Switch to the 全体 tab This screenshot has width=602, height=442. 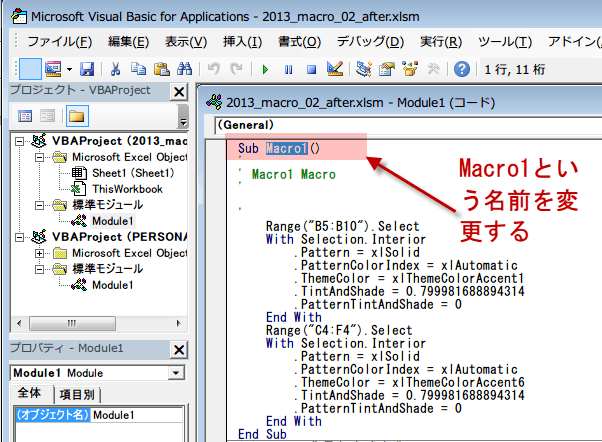click(x=29, y=393)
